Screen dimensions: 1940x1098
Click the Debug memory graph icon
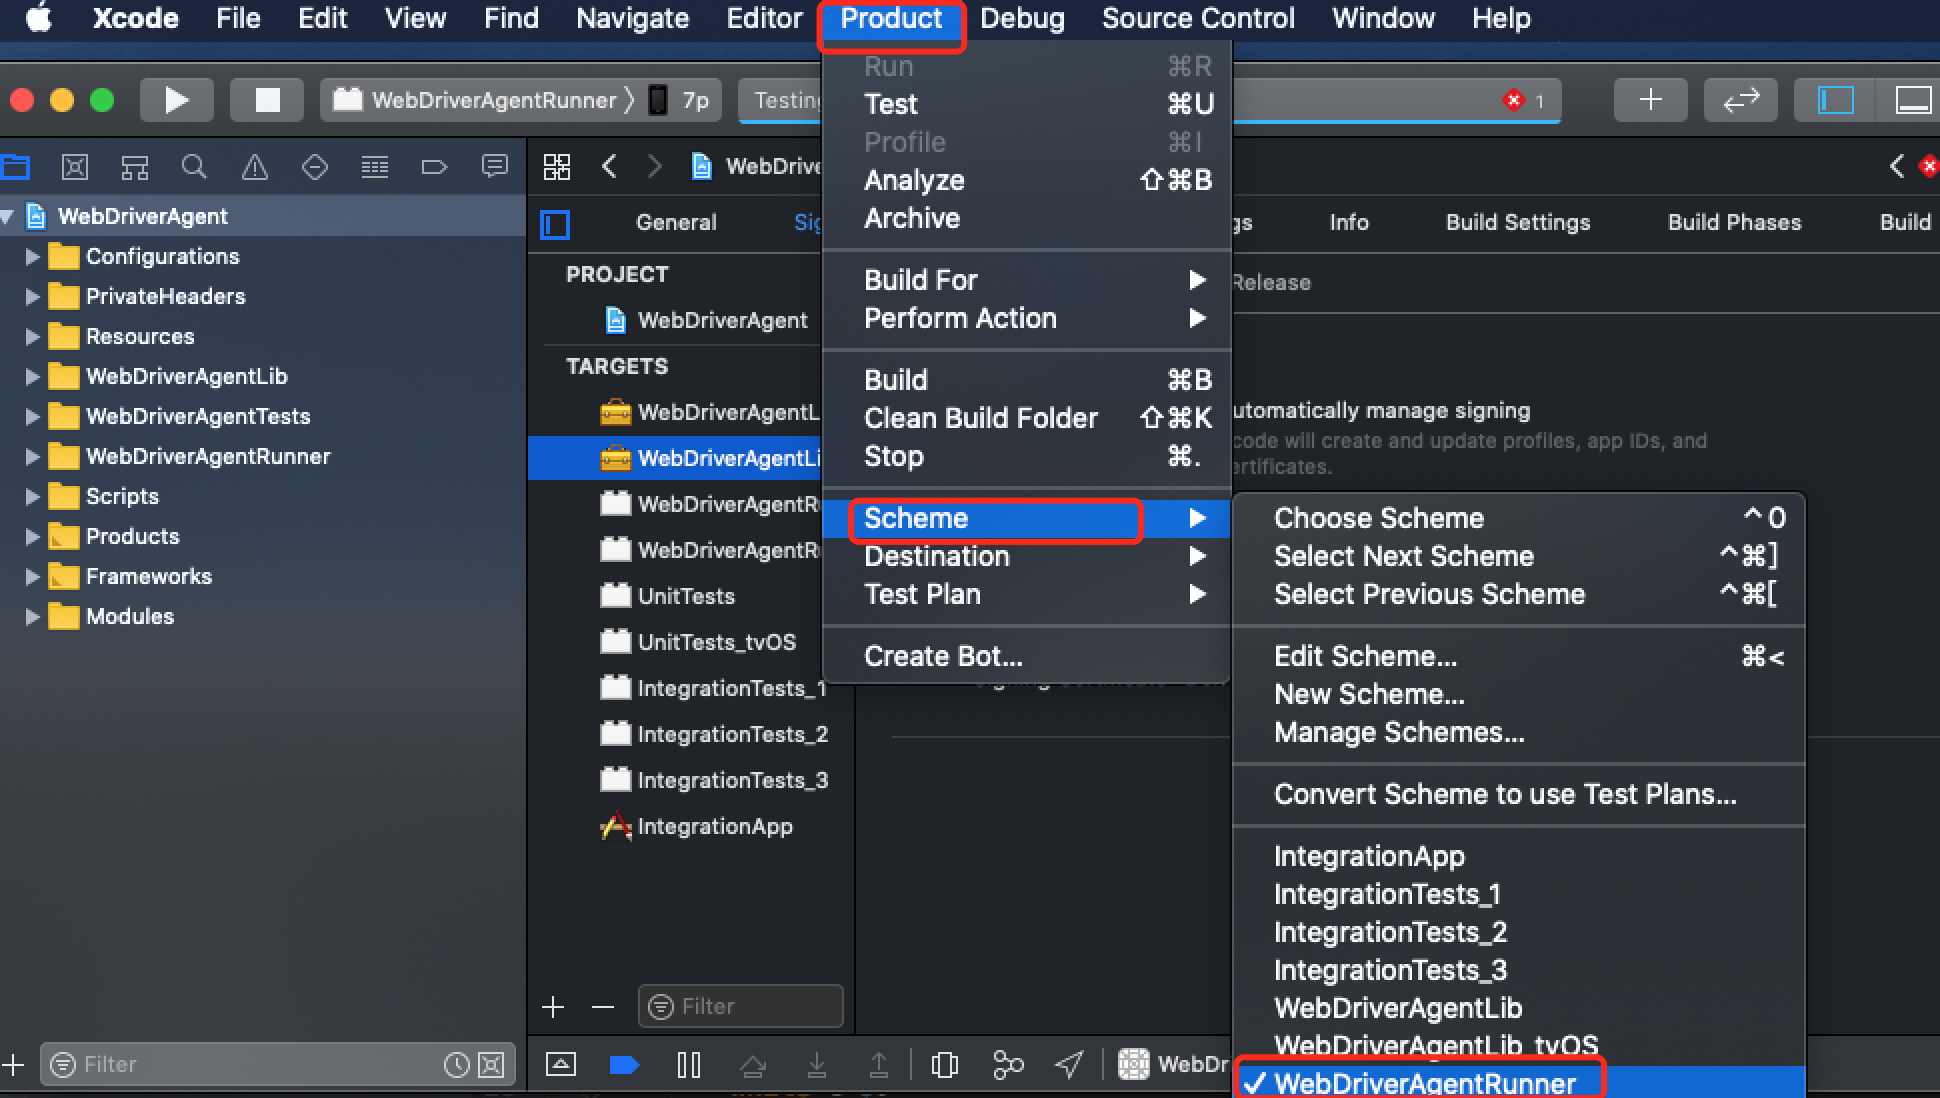[1007, 1065]
